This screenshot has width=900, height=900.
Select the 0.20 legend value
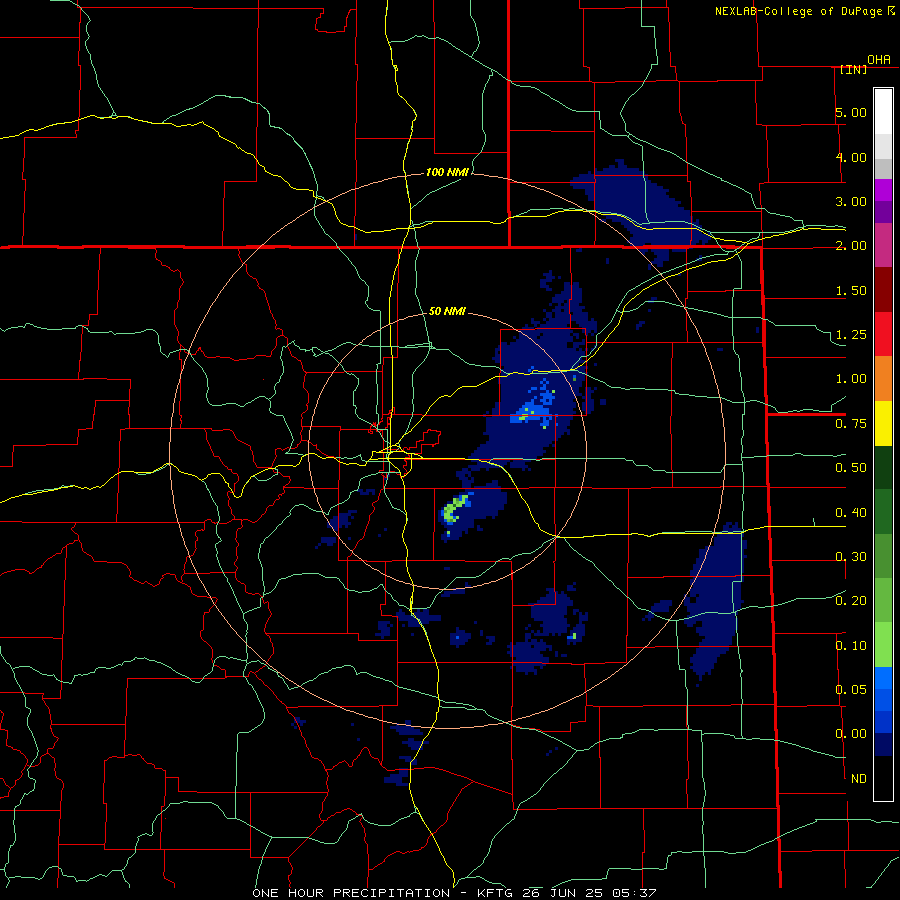[x=851, y=601]
